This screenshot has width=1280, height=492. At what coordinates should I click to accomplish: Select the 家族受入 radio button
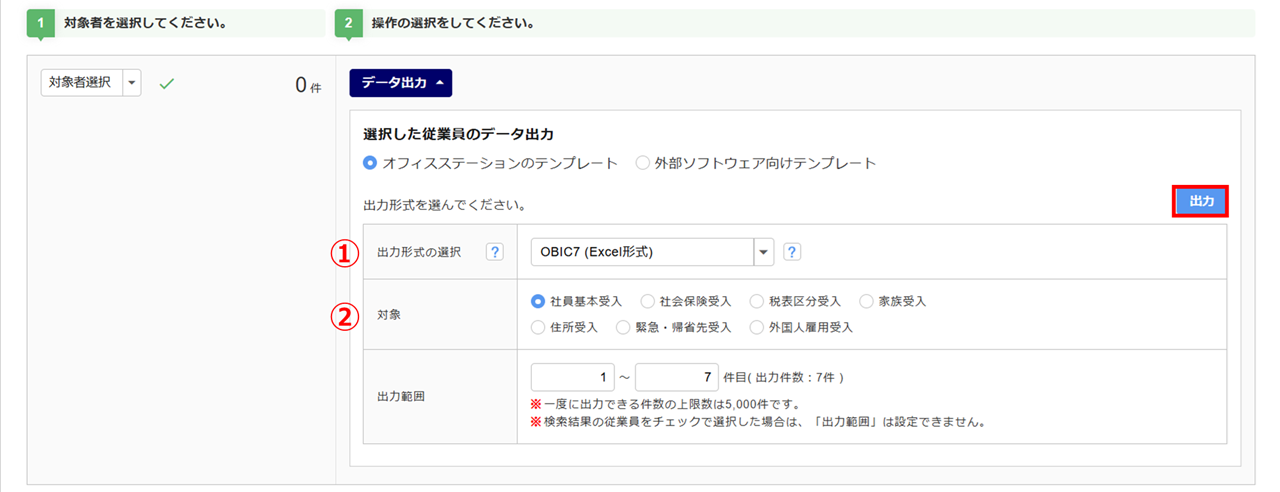865,301
